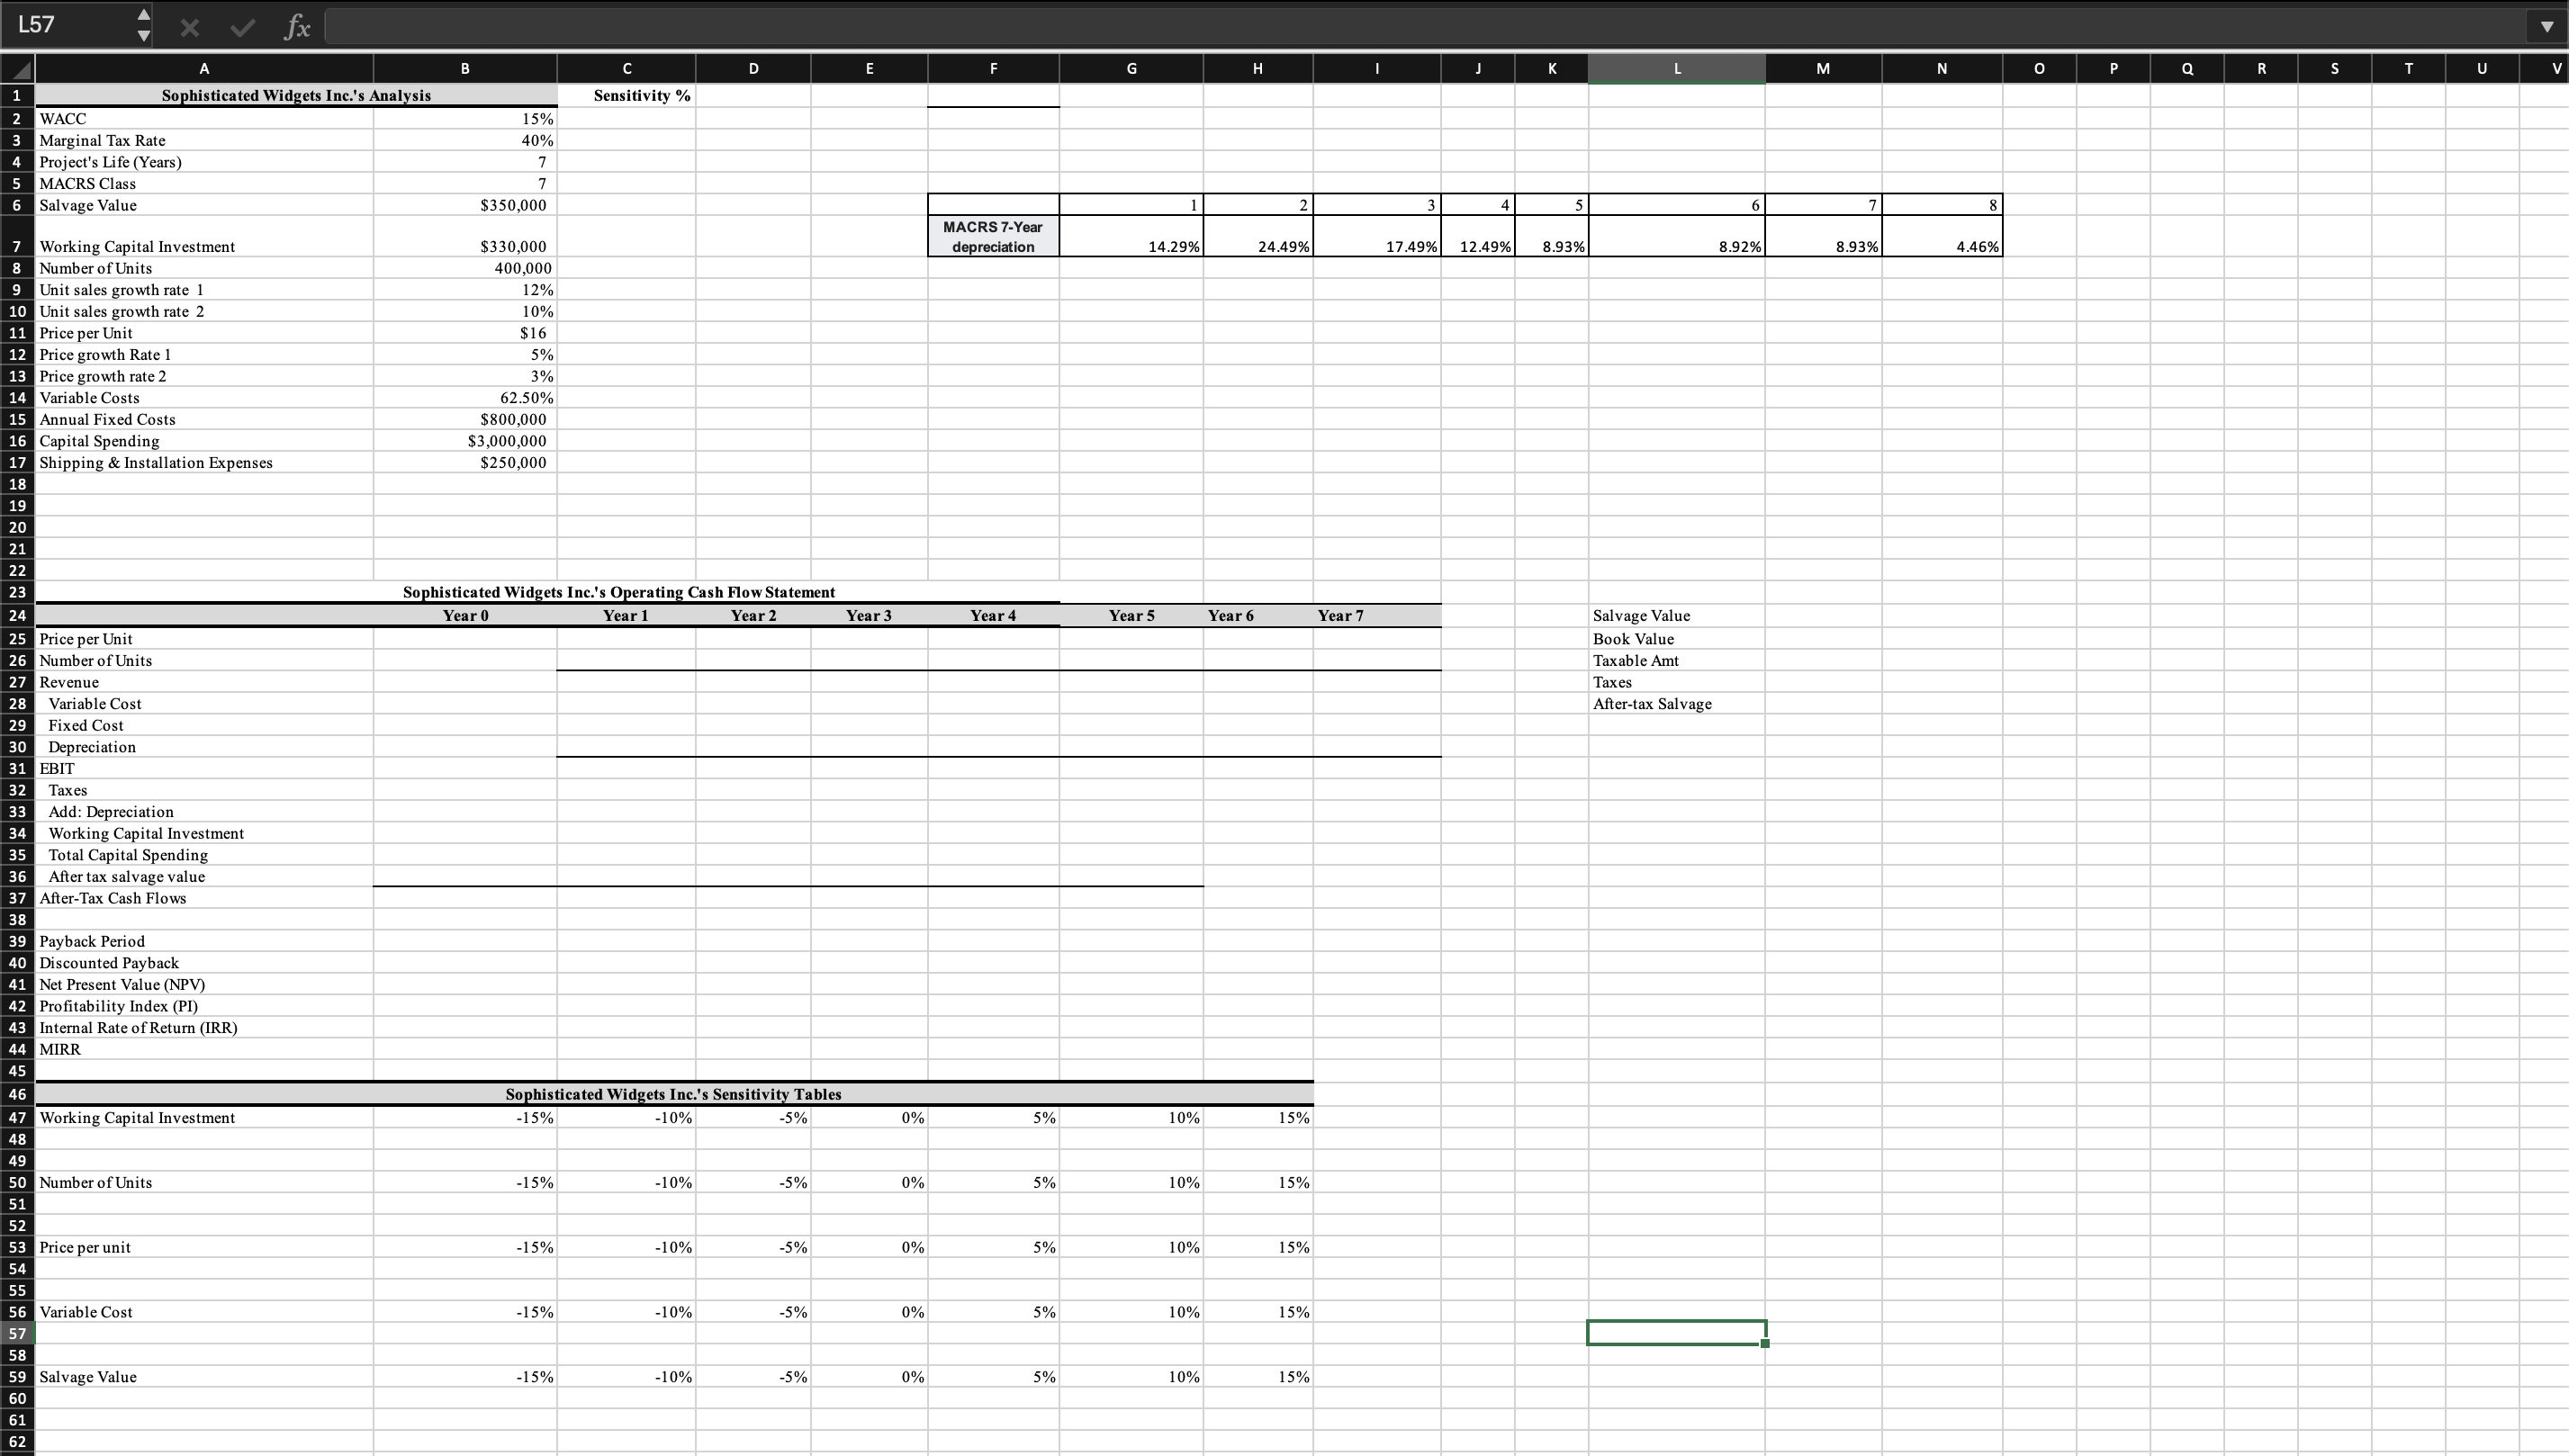Click the fx insert function icon
This screenshot has width=2569, height=1456.
[296, 26]
